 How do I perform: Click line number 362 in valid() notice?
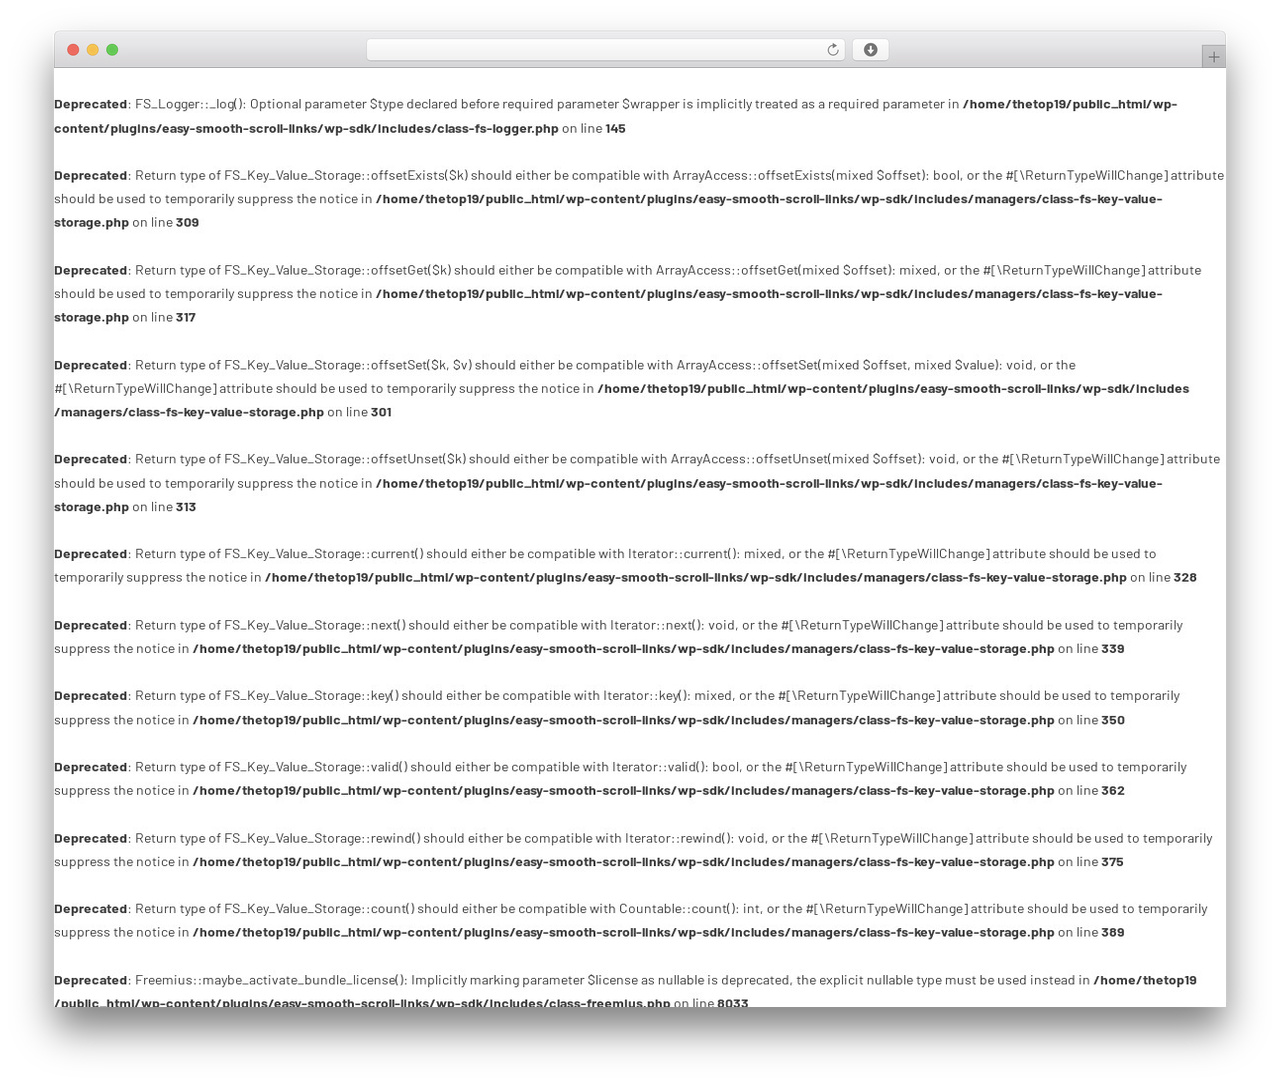pyautogui.click(x=1113, y=791)
